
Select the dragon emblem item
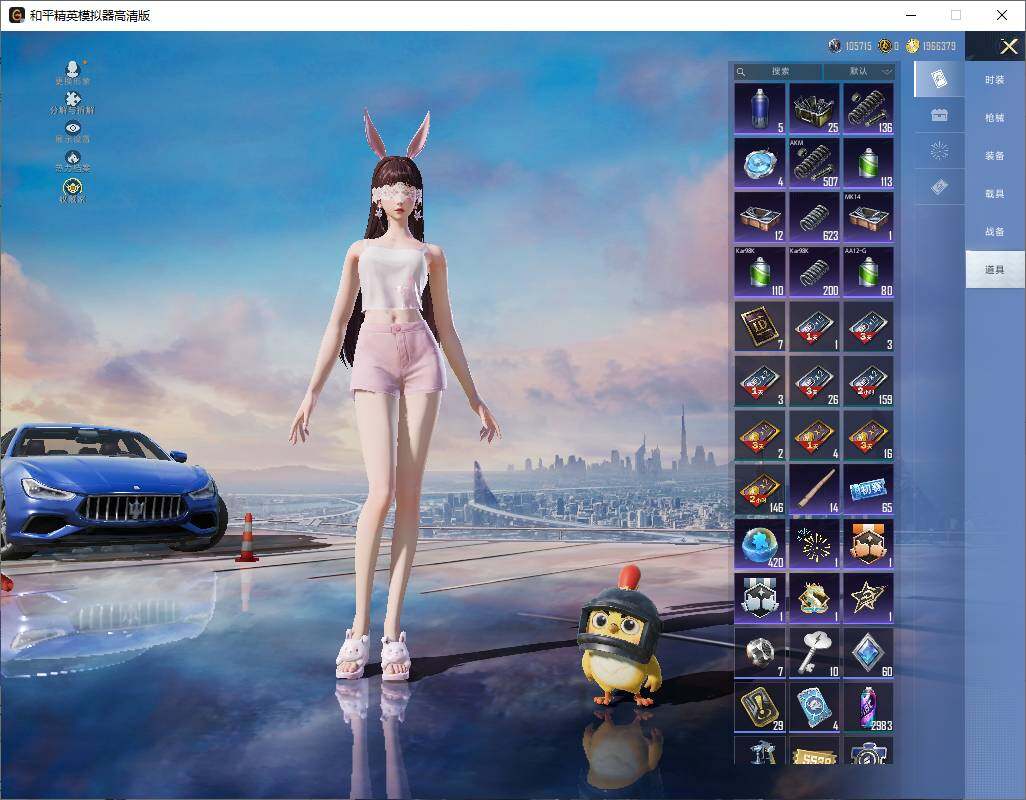(814, 598)
